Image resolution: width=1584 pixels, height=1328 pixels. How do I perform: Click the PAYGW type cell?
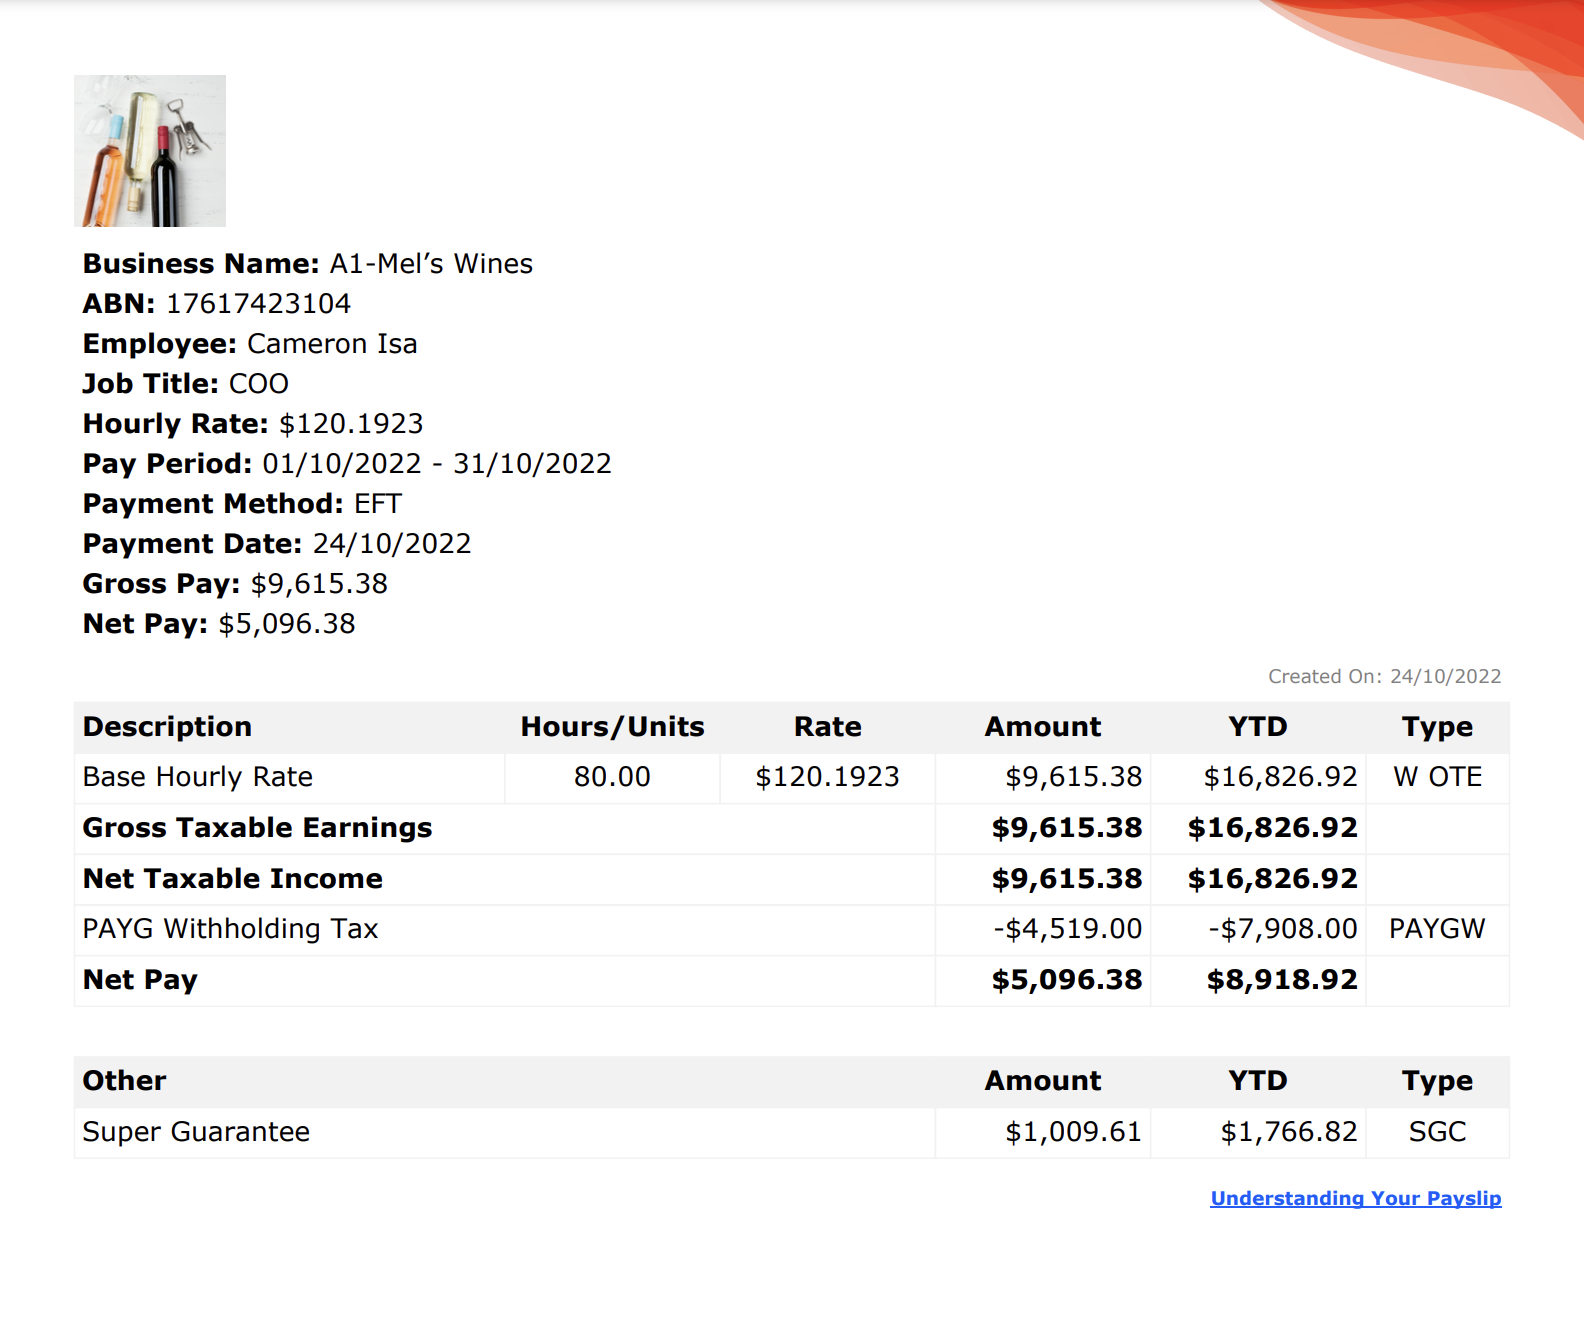click(1437, 929)
